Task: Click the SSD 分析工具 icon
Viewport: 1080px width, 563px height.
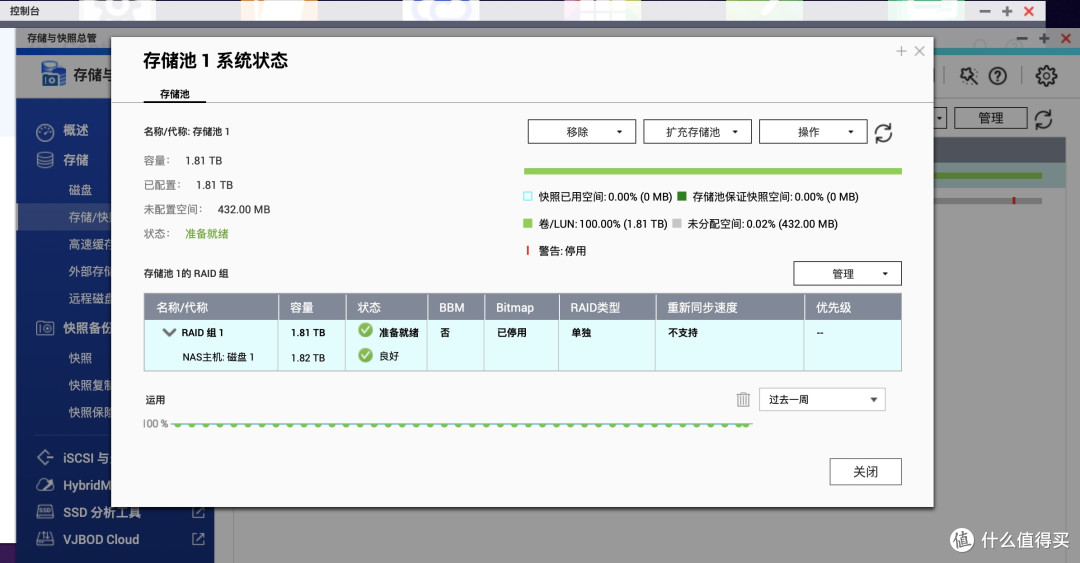Action: (x=45, y=512)
